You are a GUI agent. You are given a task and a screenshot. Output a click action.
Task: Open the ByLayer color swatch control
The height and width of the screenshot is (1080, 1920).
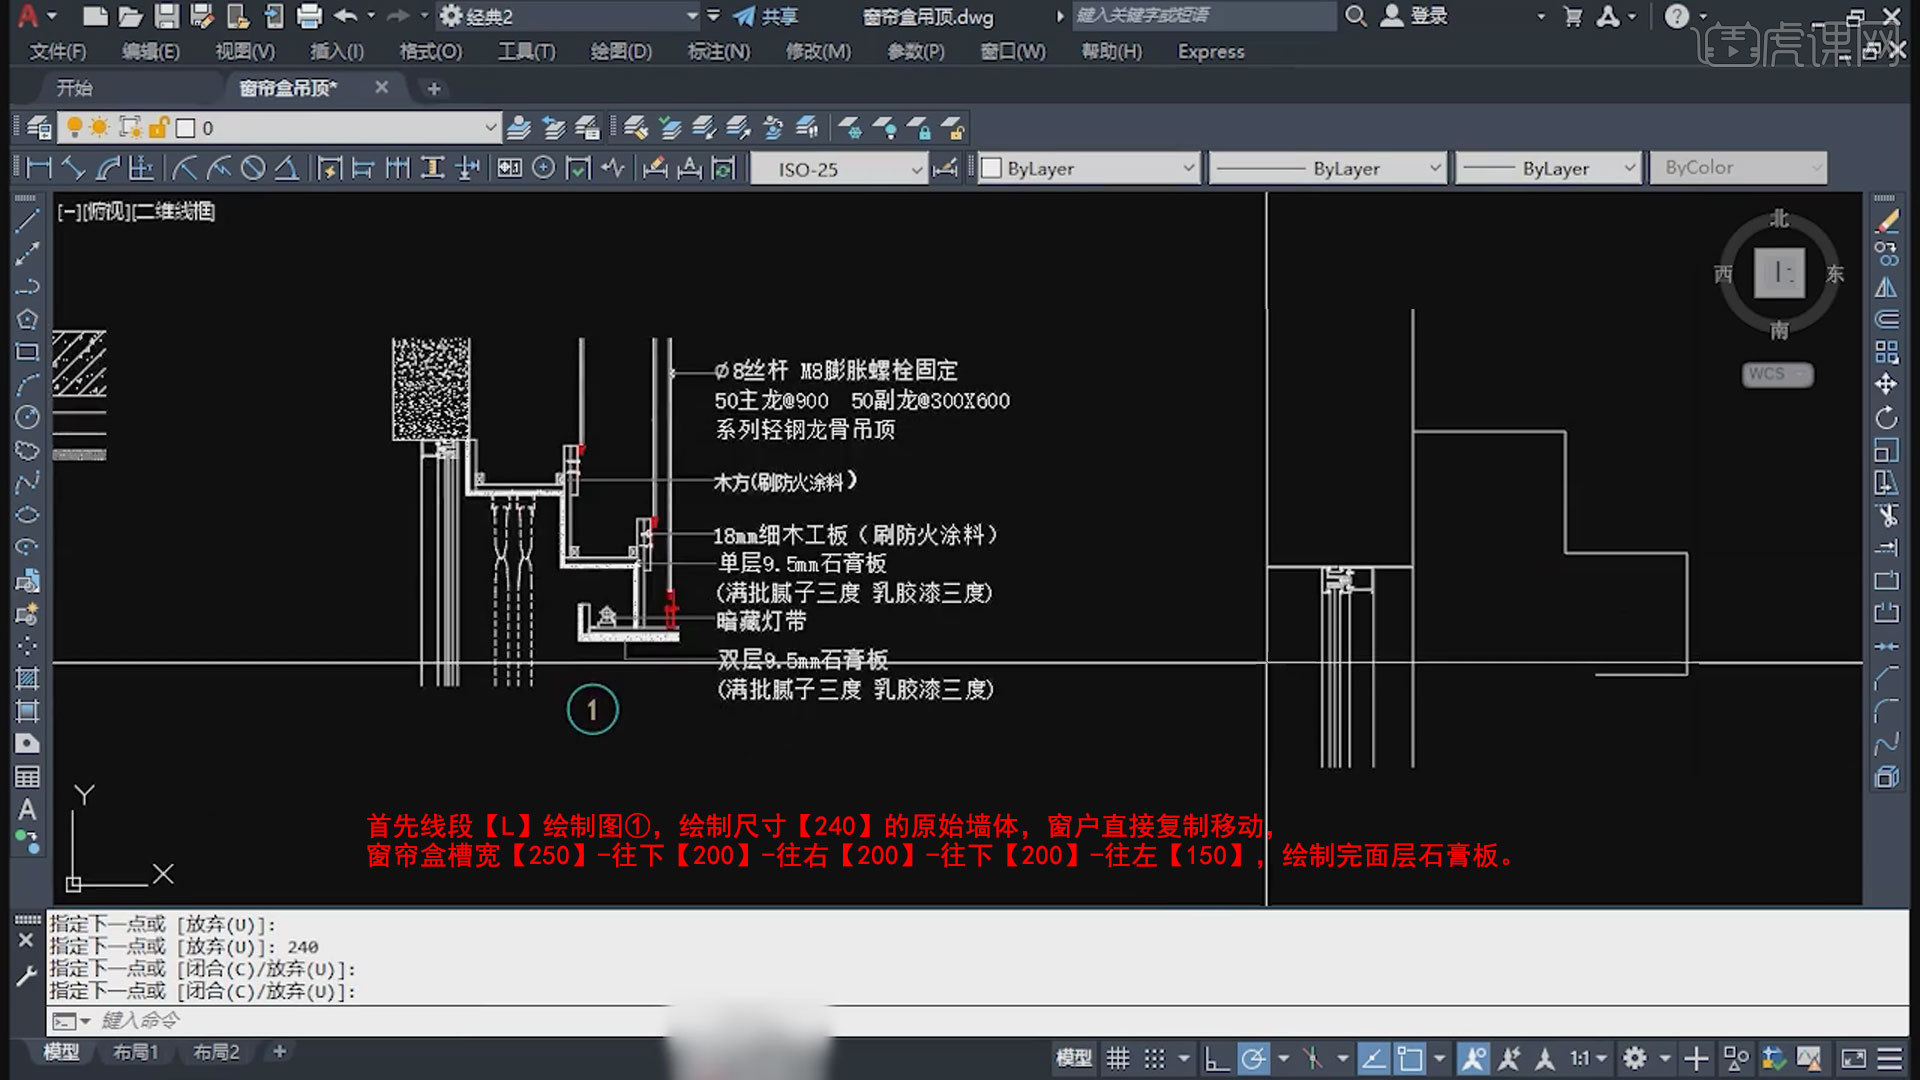tap(1088, 169)
